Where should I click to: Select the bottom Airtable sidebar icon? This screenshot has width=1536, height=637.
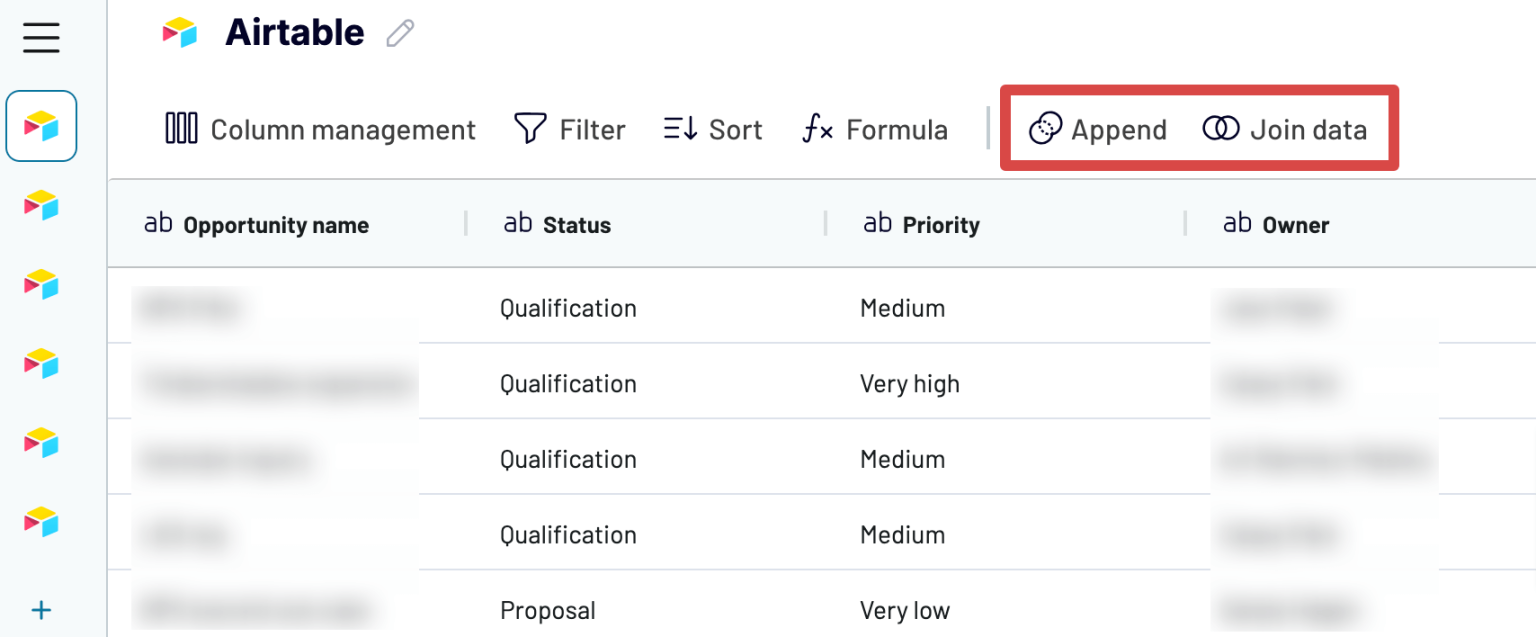(x=41, y=522)
